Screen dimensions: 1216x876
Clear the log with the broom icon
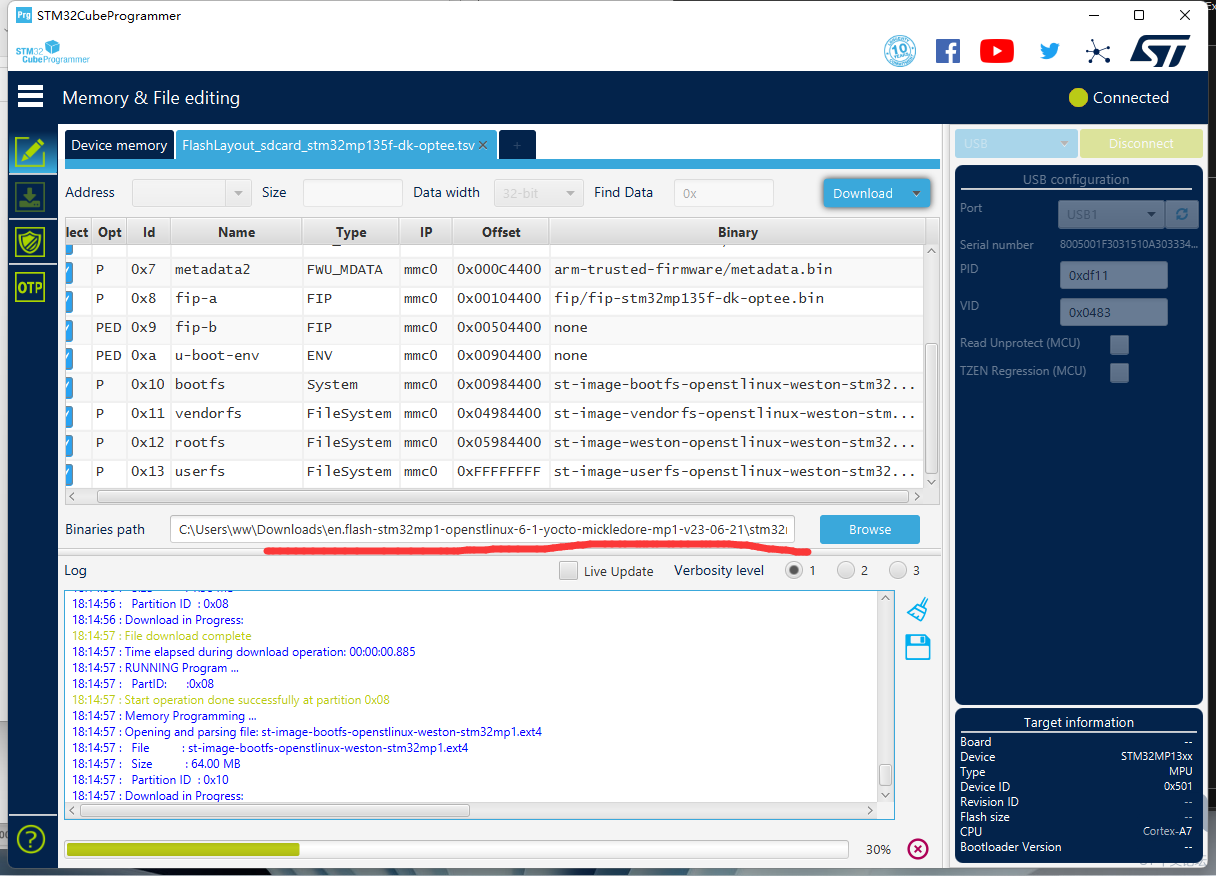click(918, 609)
